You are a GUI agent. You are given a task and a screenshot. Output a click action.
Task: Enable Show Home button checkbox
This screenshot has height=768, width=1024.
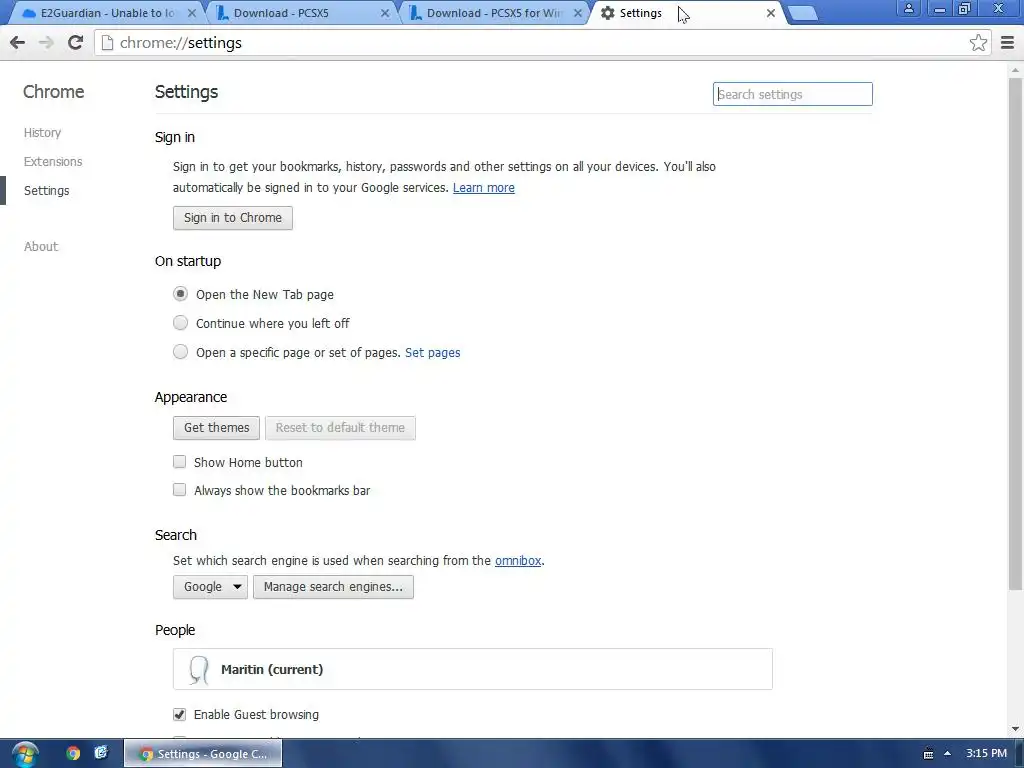click(x=180, y=462)
